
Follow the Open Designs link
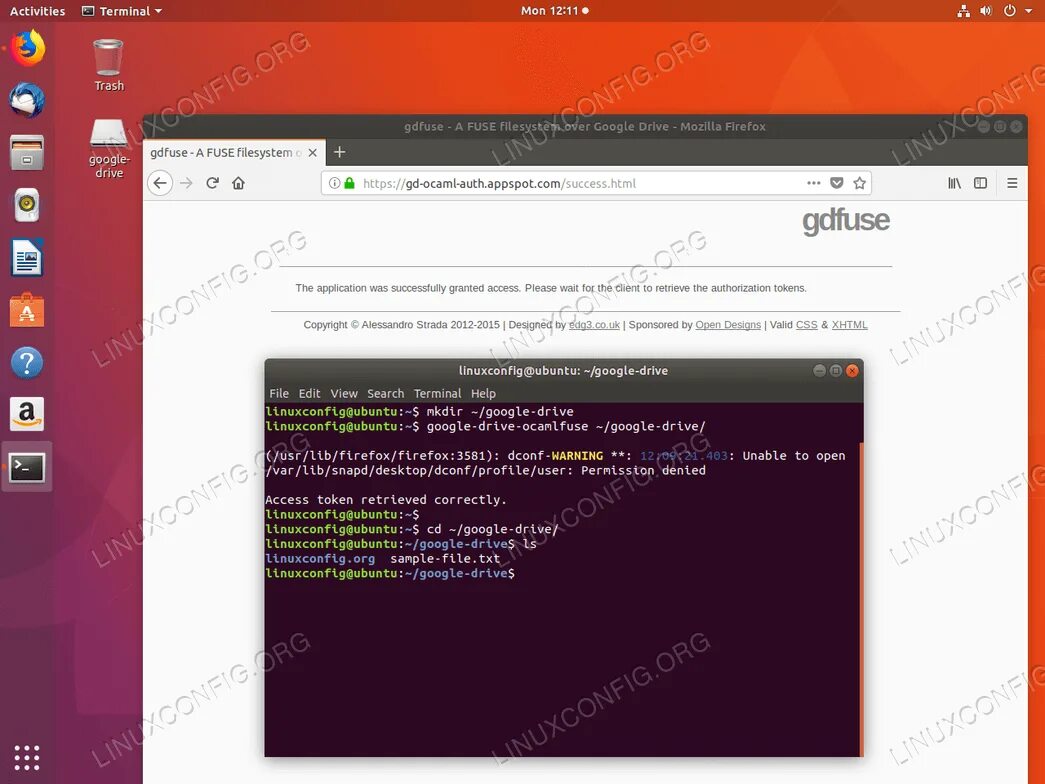tap(728, 325)
